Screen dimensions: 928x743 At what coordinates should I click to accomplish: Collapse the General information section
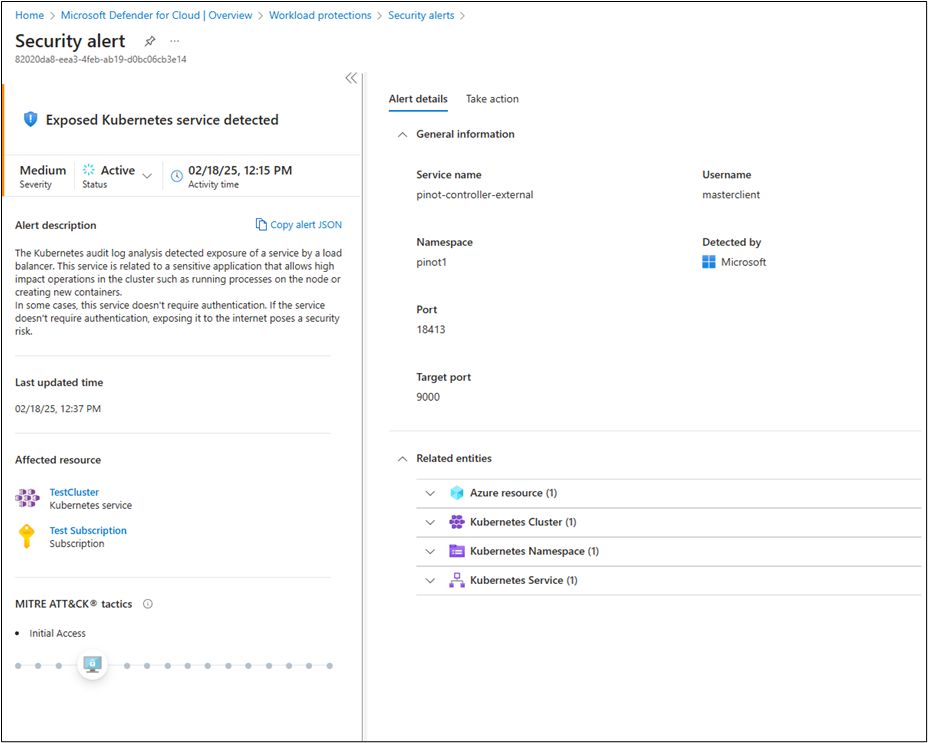(402, 134)
